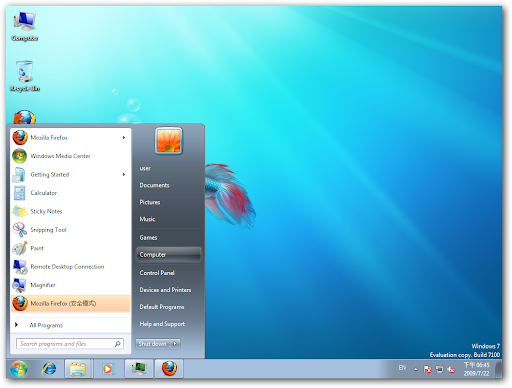
Task: Open Windows Media Center icon
Action: 20,156
